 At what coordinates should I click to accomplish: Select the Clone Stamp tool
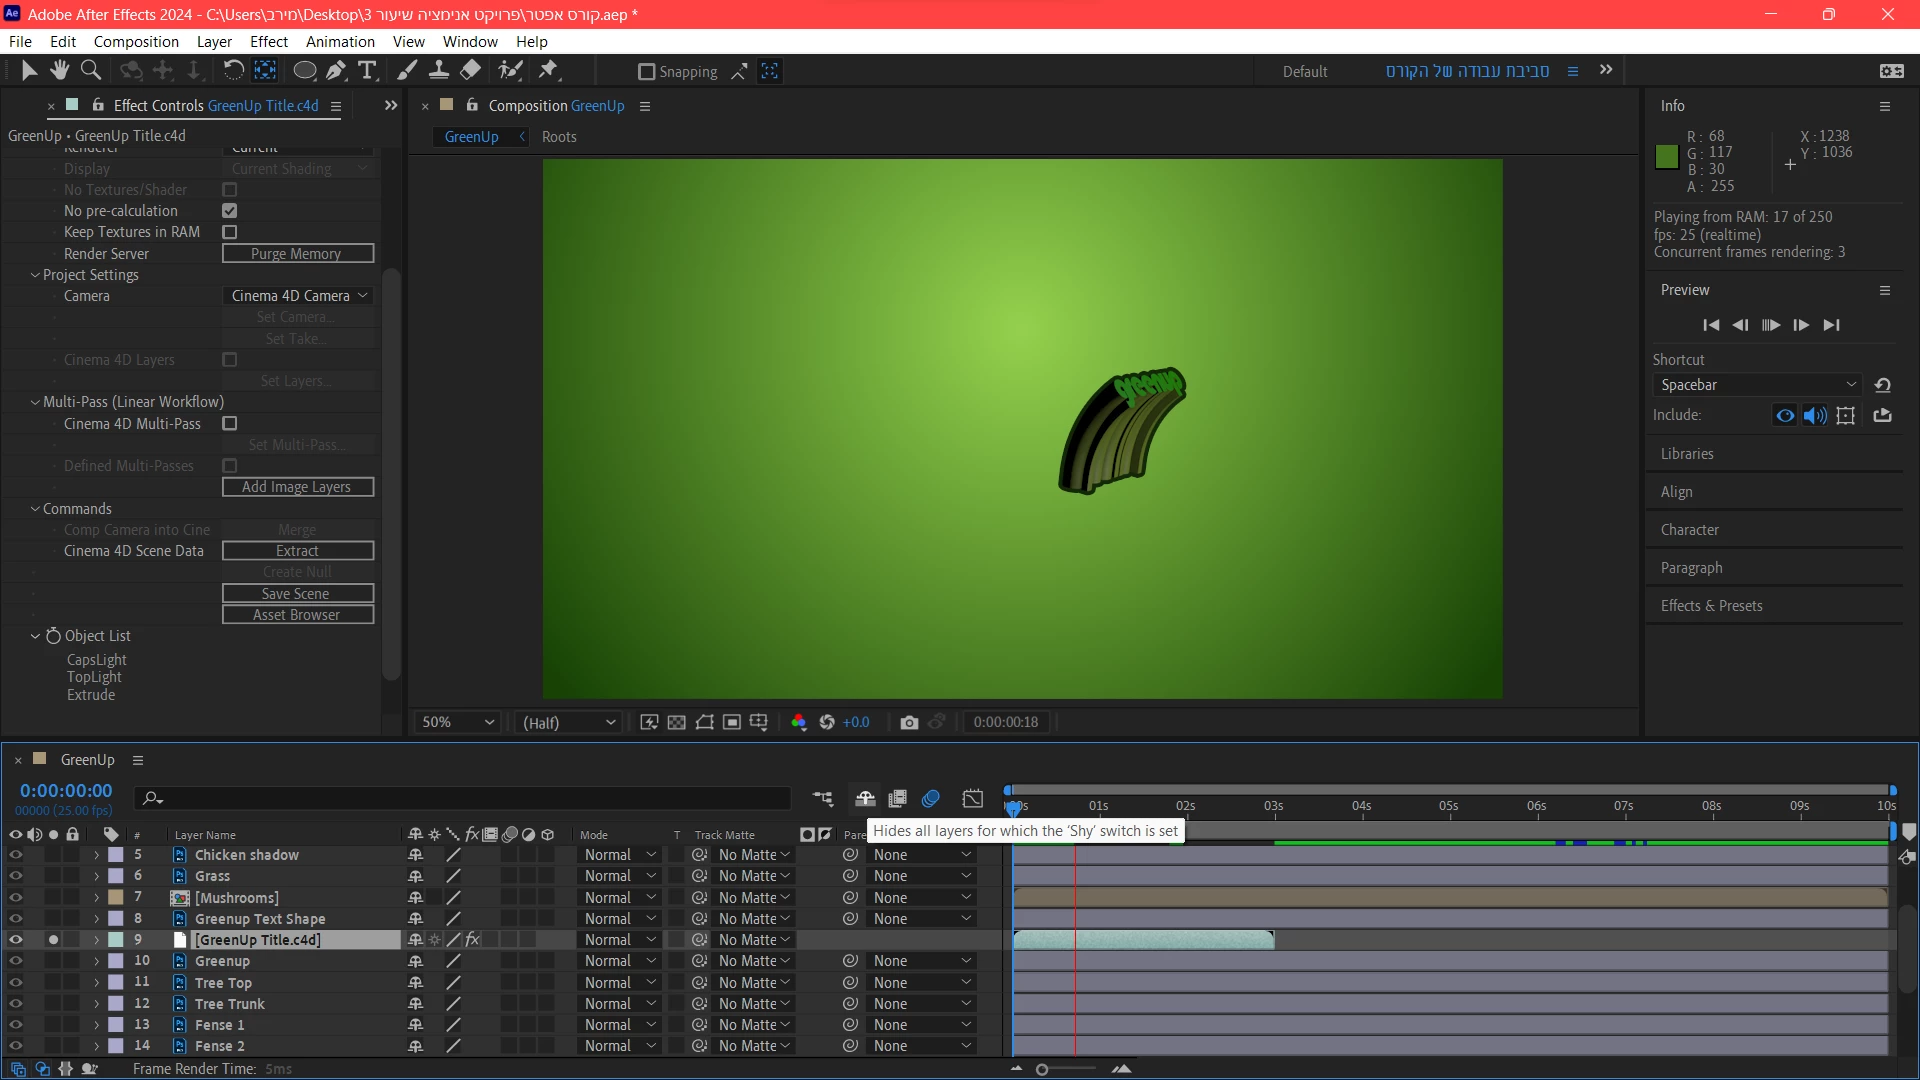point(438,70)
